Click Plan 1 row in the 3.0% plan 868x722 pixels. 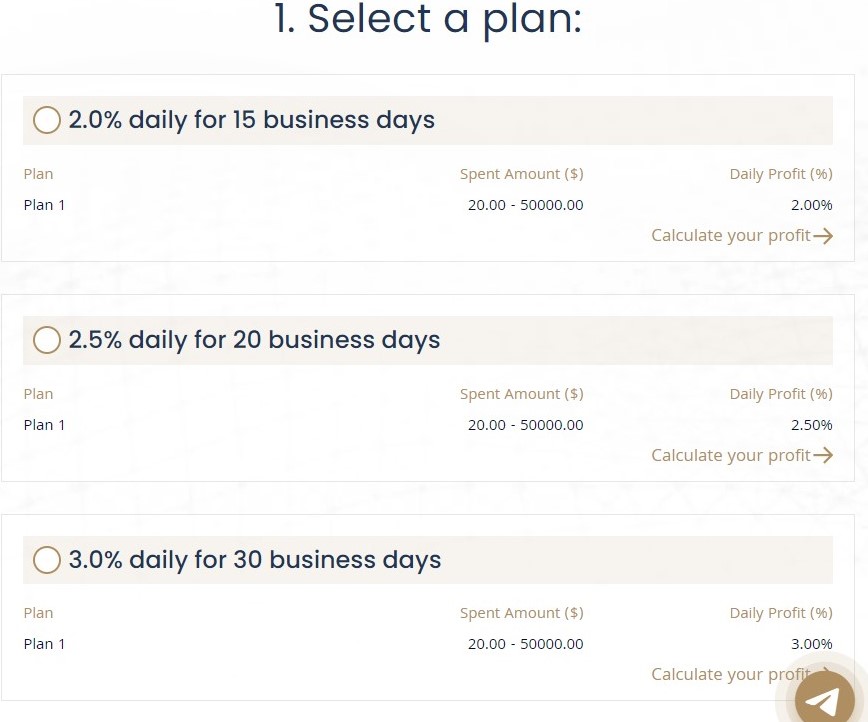[428, 644]
